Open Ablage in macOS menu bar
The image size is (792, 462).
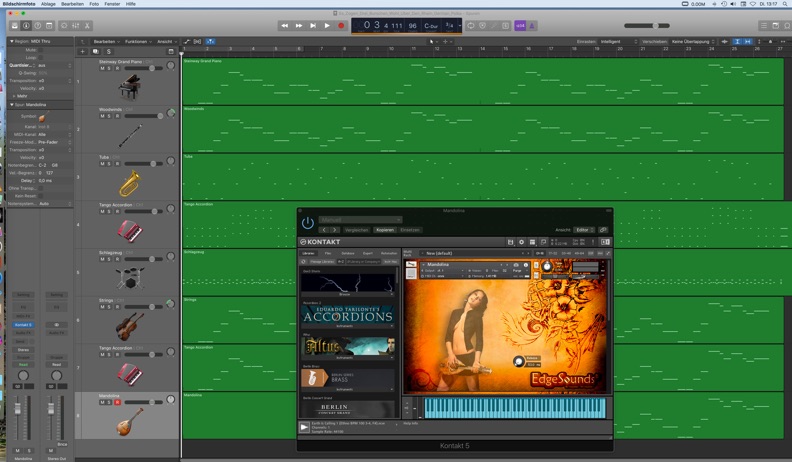48,4
